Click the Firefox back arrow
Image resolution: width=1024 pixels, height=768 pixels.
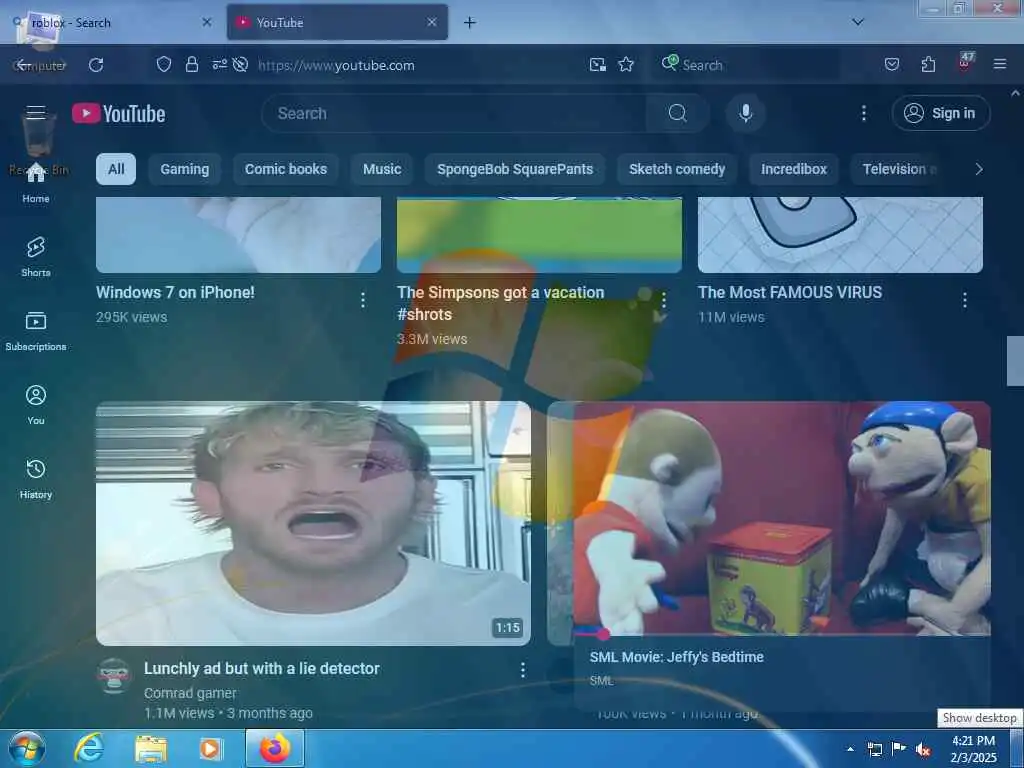[23, 65]
